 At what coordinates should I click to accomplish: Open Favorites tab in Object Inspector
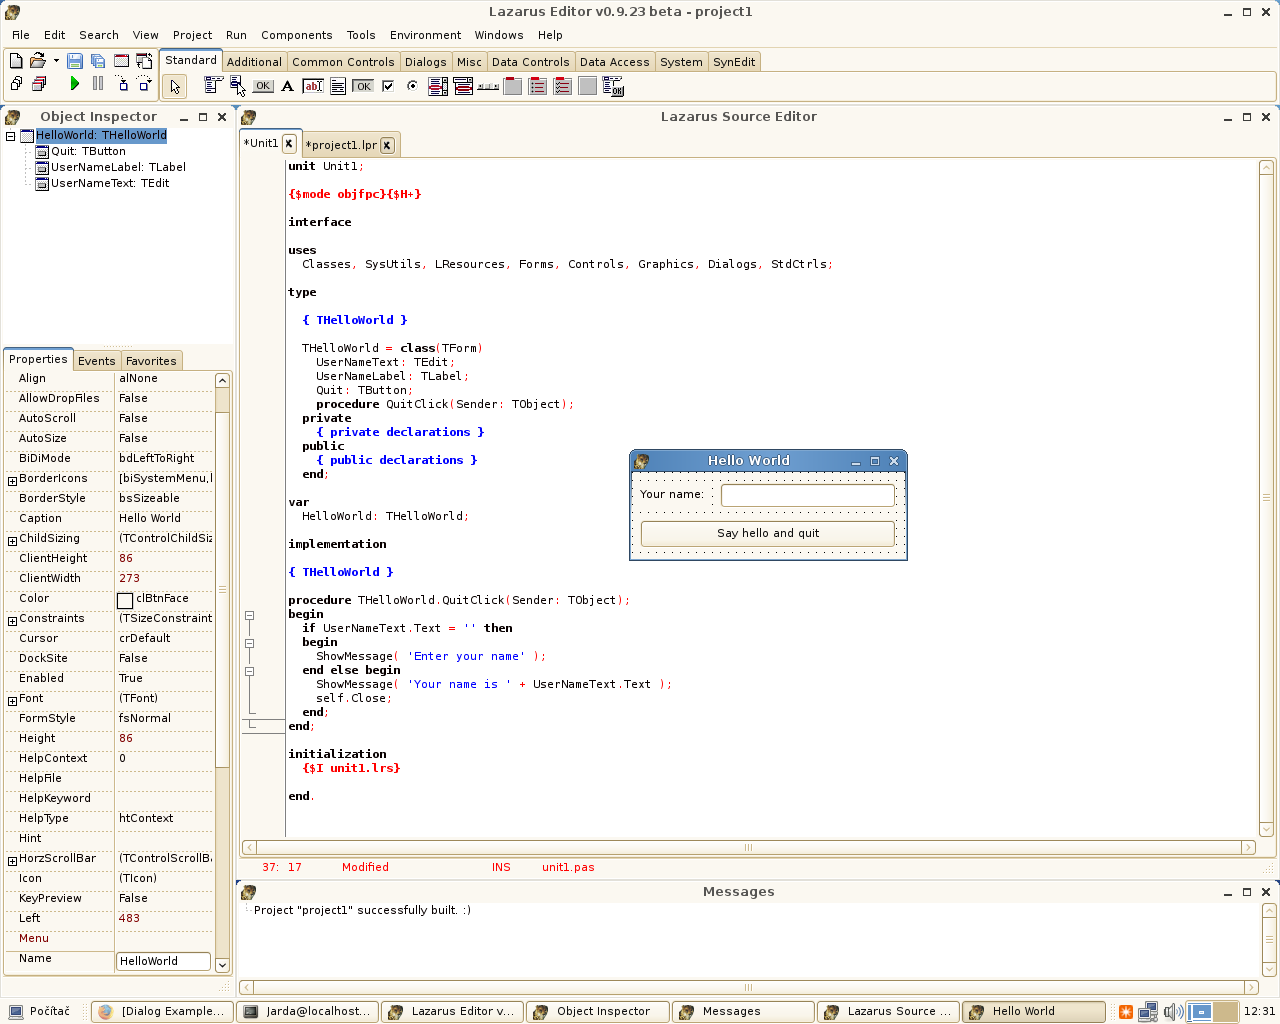point(151,361)
